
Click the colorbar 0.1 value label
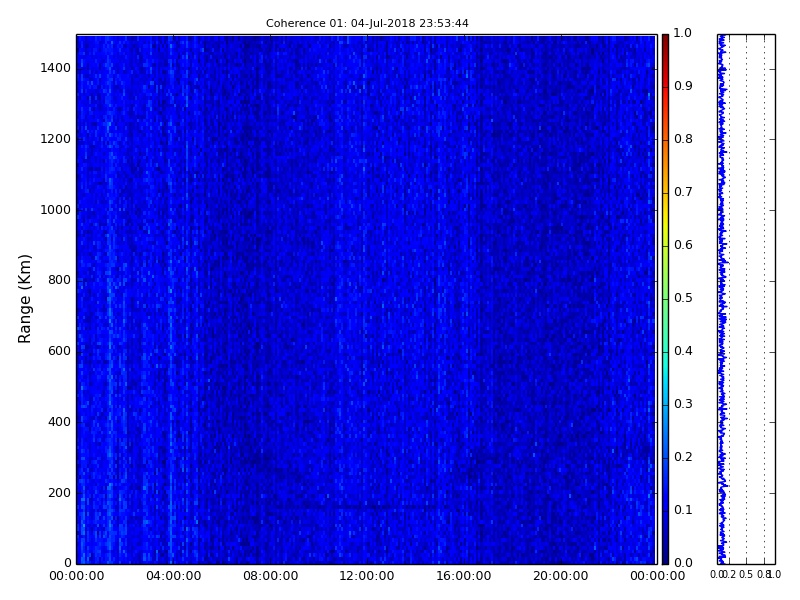(683, 510)
